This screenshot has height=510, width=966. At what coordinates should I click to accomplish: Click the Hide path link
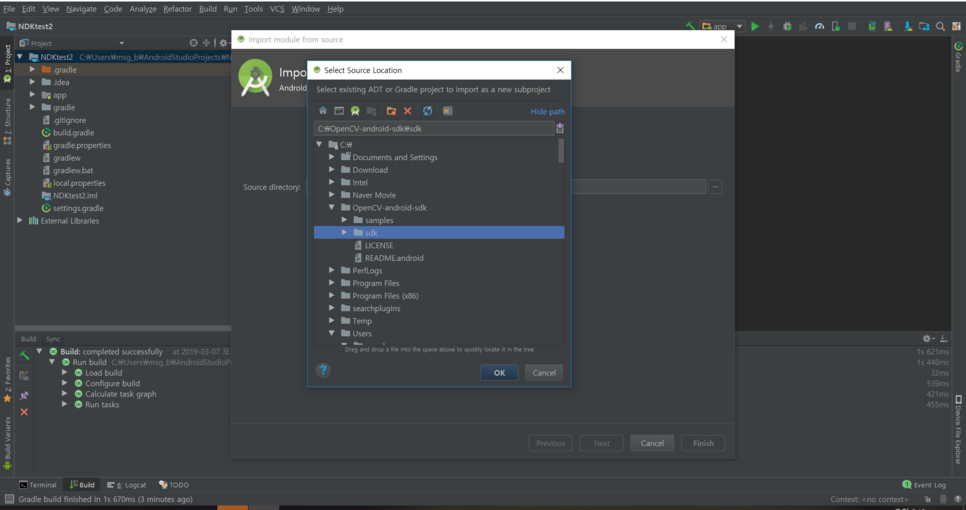coord(548,111)
